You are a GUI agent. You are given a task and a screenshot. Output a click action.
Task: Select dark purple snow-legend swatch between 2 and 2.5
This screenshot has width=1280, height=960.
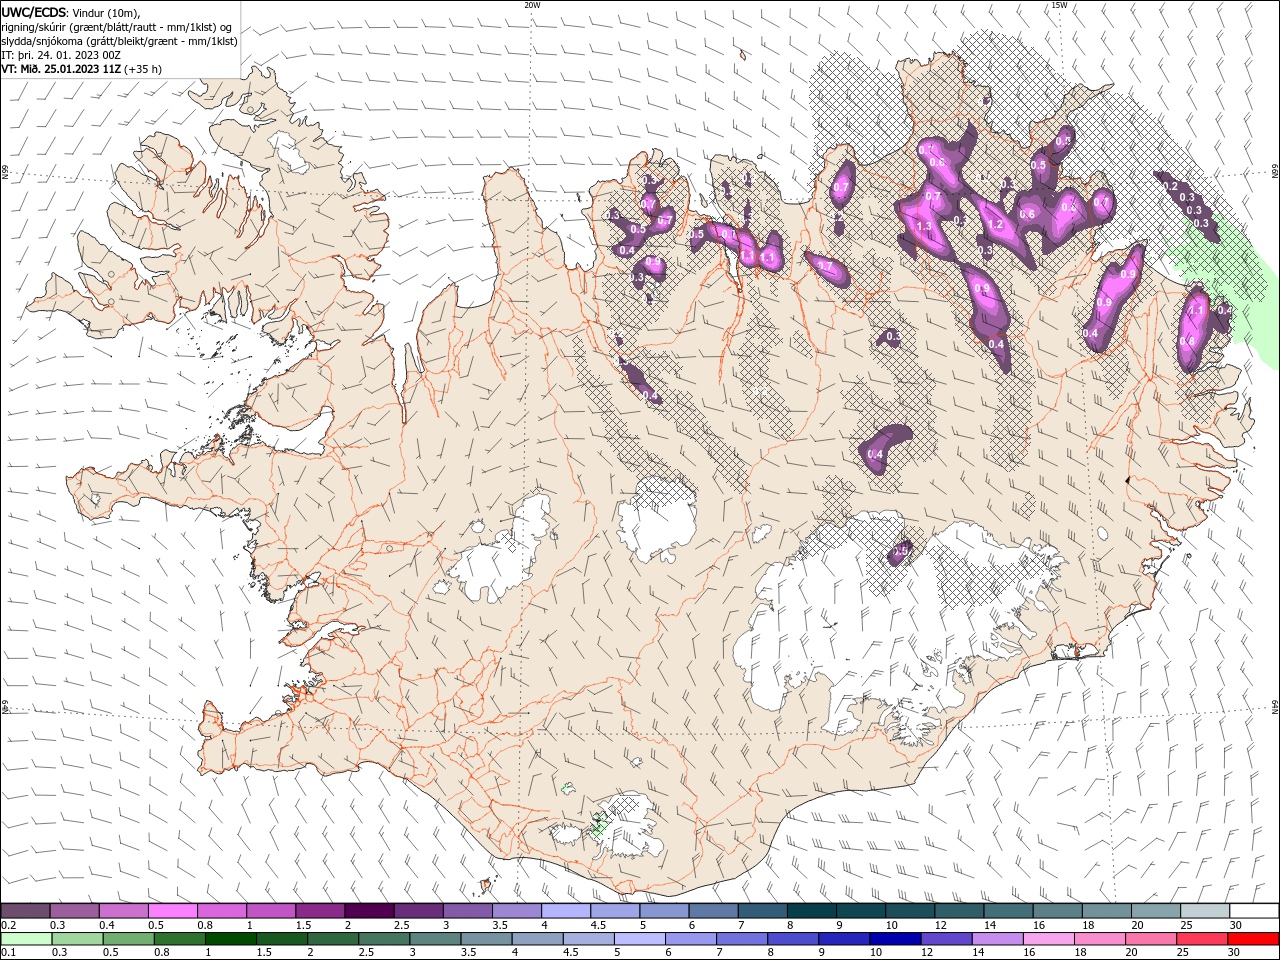369,911
